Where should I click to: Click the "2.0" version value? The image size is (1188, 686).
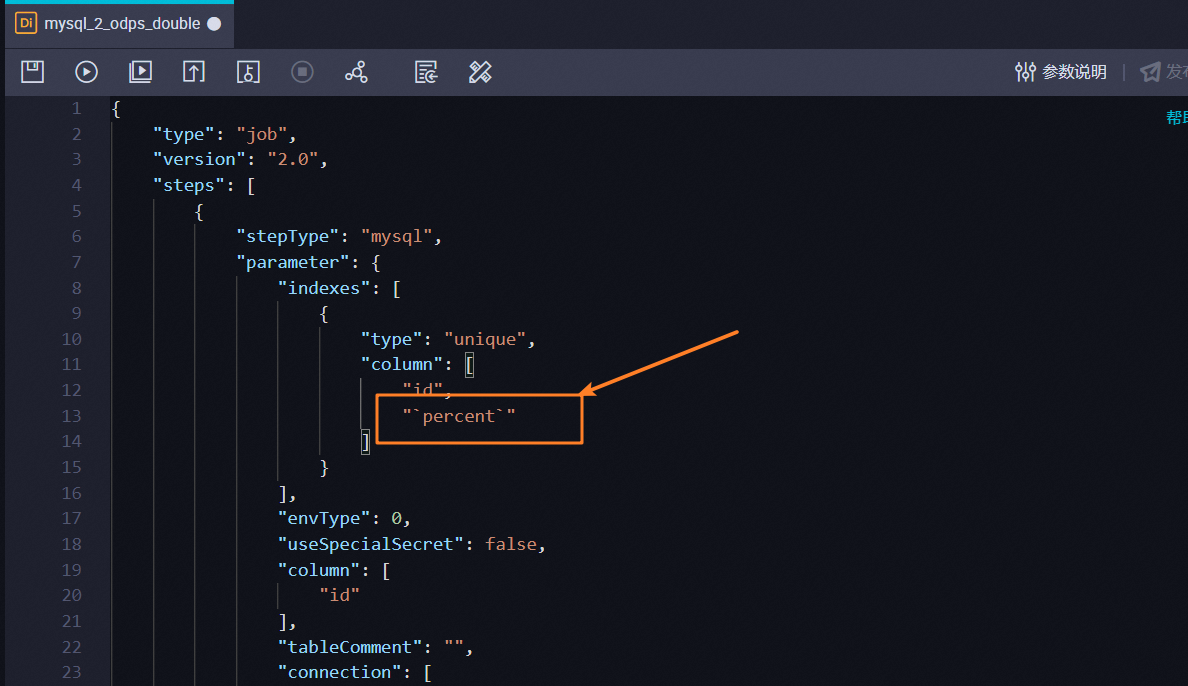(292, 159)
